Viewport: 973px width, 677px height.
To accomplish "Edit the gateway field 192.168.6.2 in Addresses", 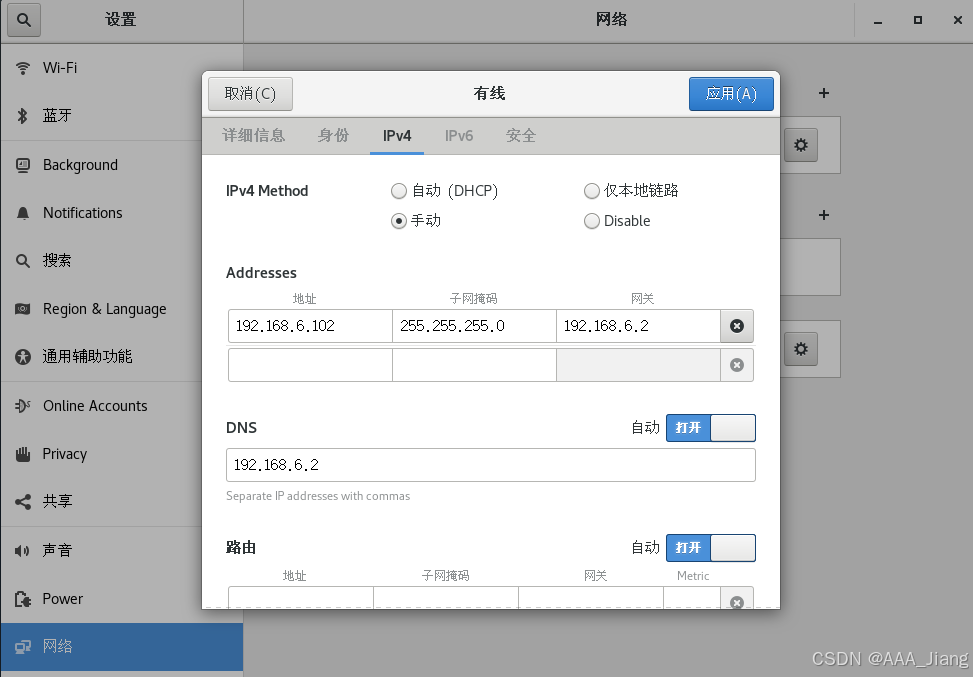I will coord(639,326).
